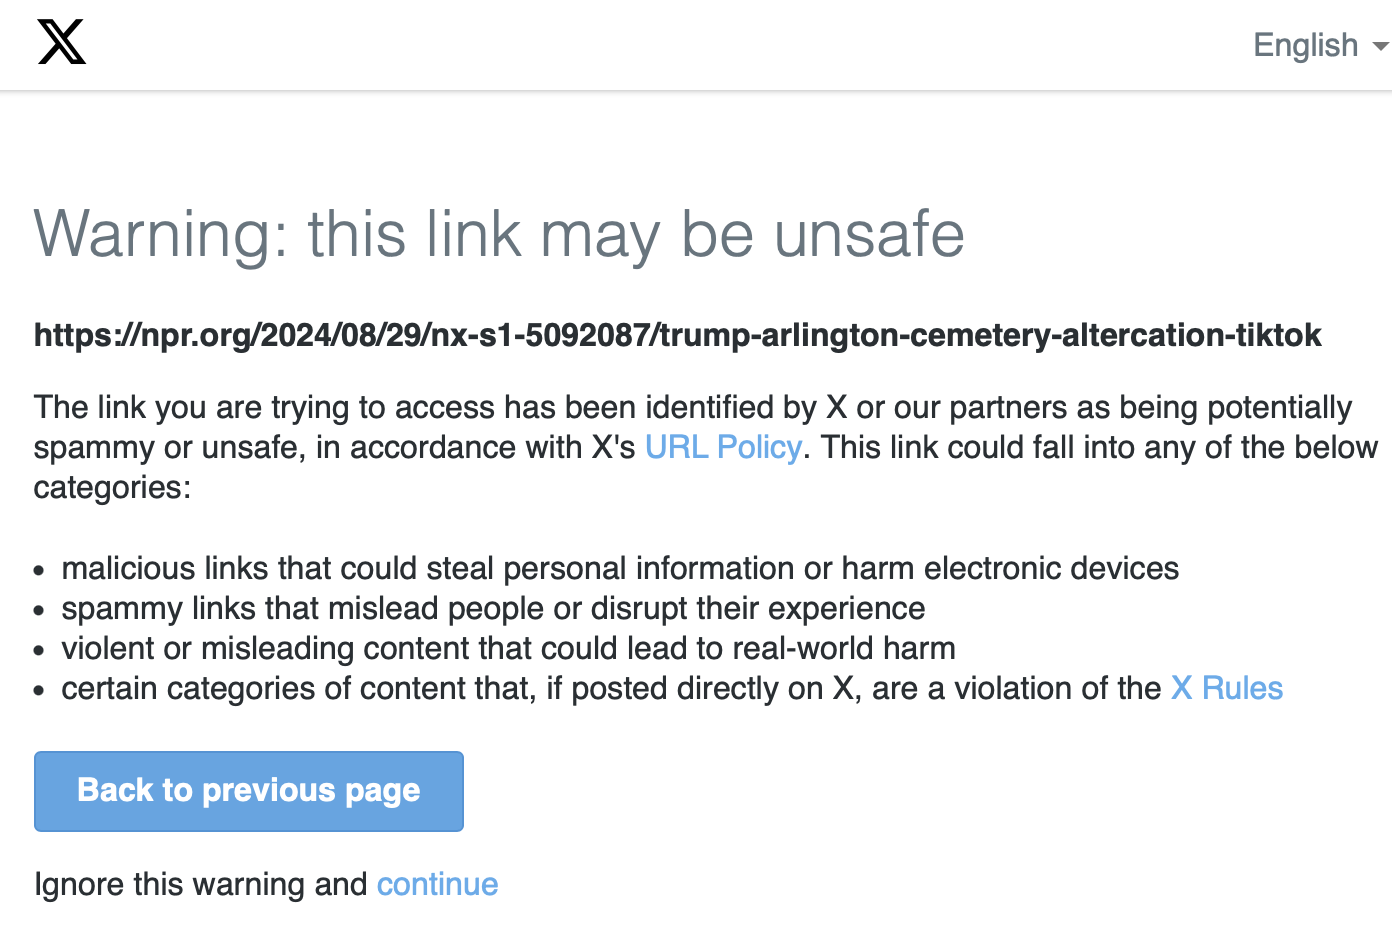Click the "Warning: this link may be unsafe" heading
The width and height of the screenshot is (1392, 930).
[x=499, y=234]
